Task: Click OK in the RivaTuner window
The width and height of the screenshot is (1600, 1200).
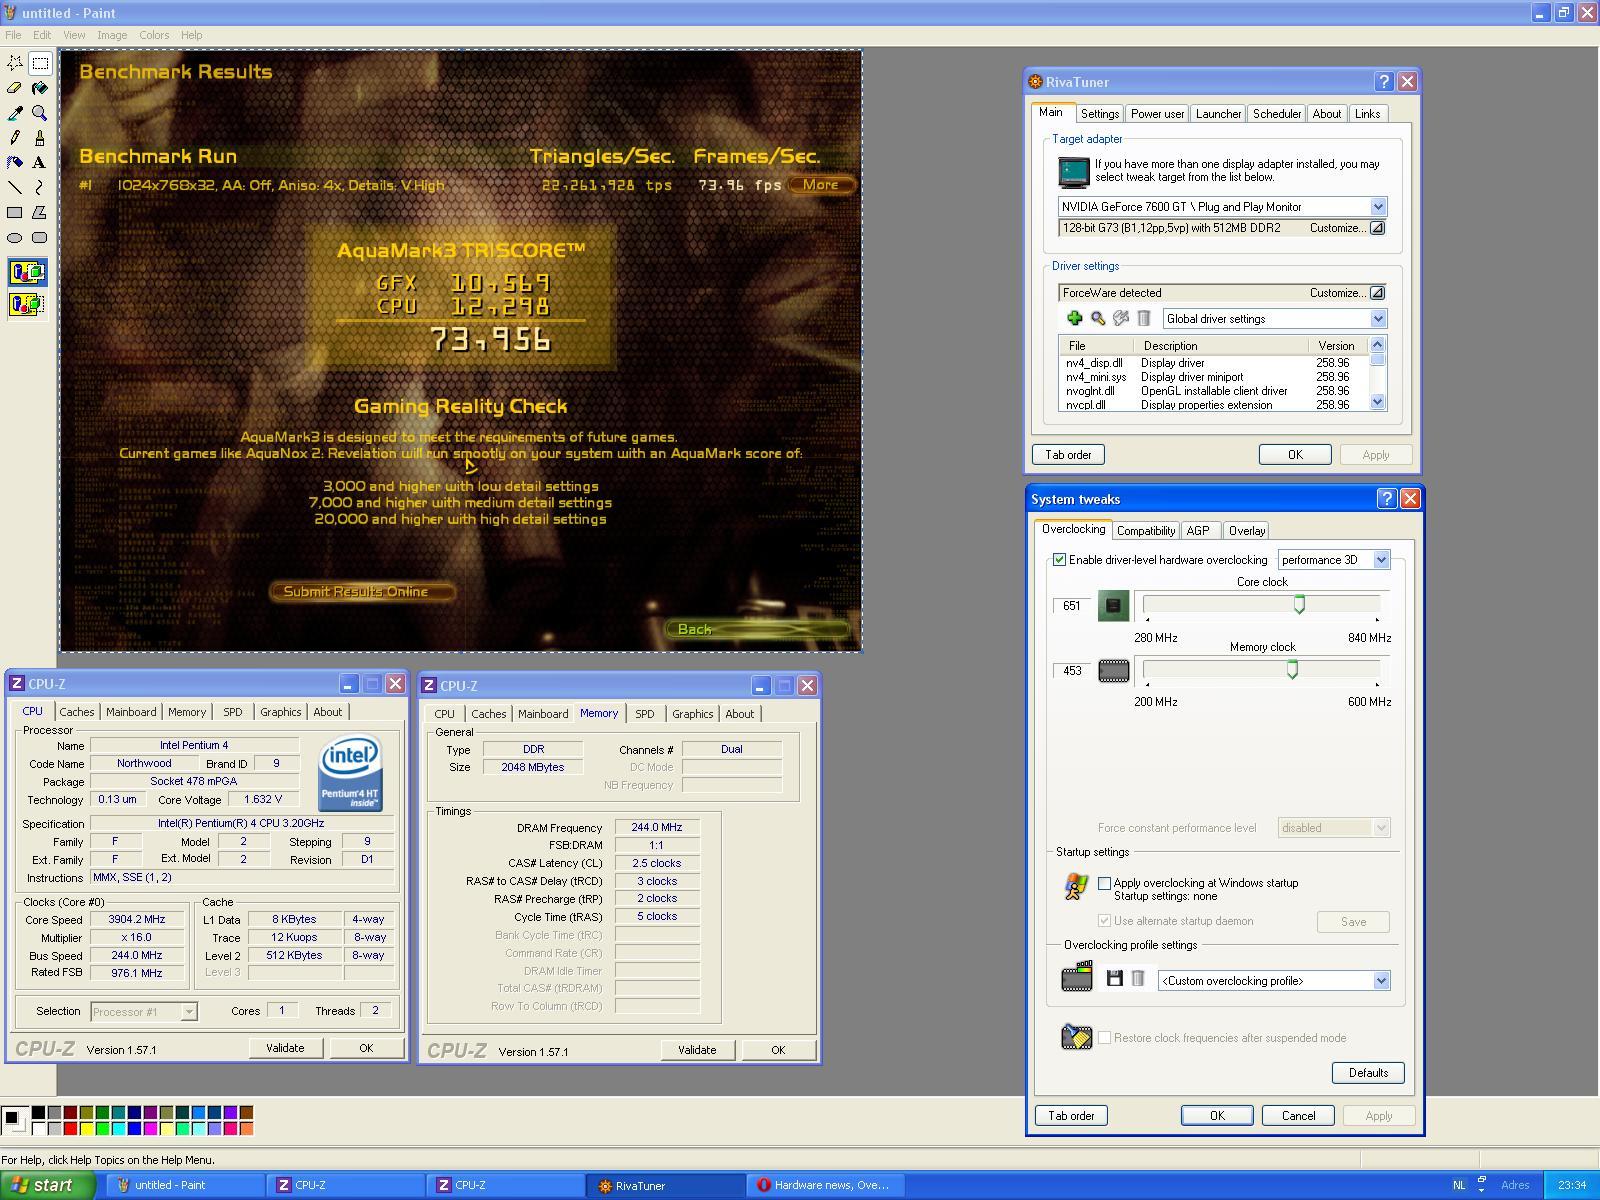Action: click(x=1295, y=455)
